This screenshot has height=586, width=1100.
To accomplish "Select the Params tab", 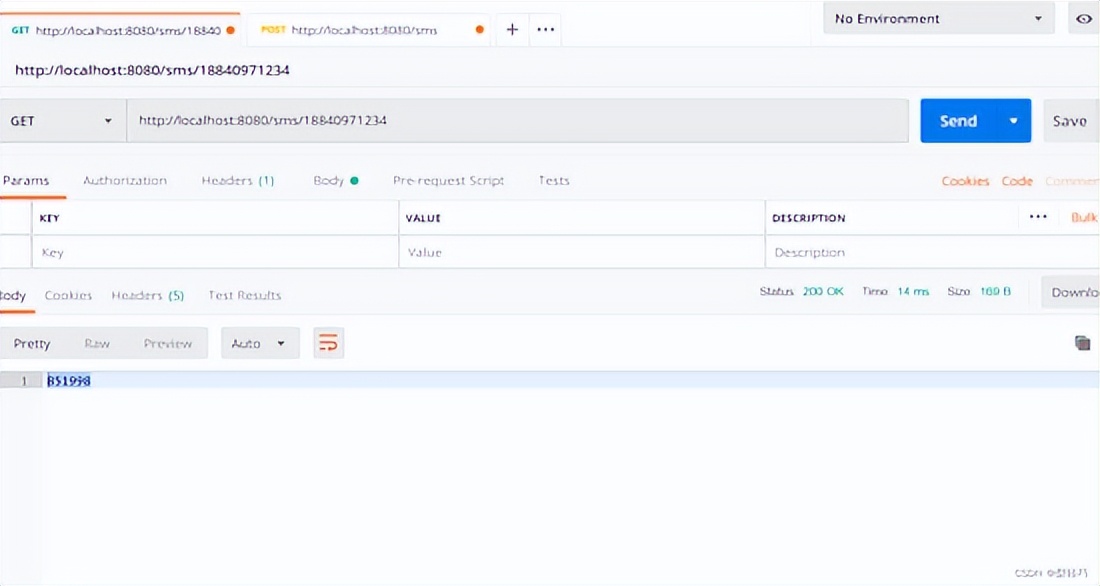I will pyautogui.click(x=26, y=180).
